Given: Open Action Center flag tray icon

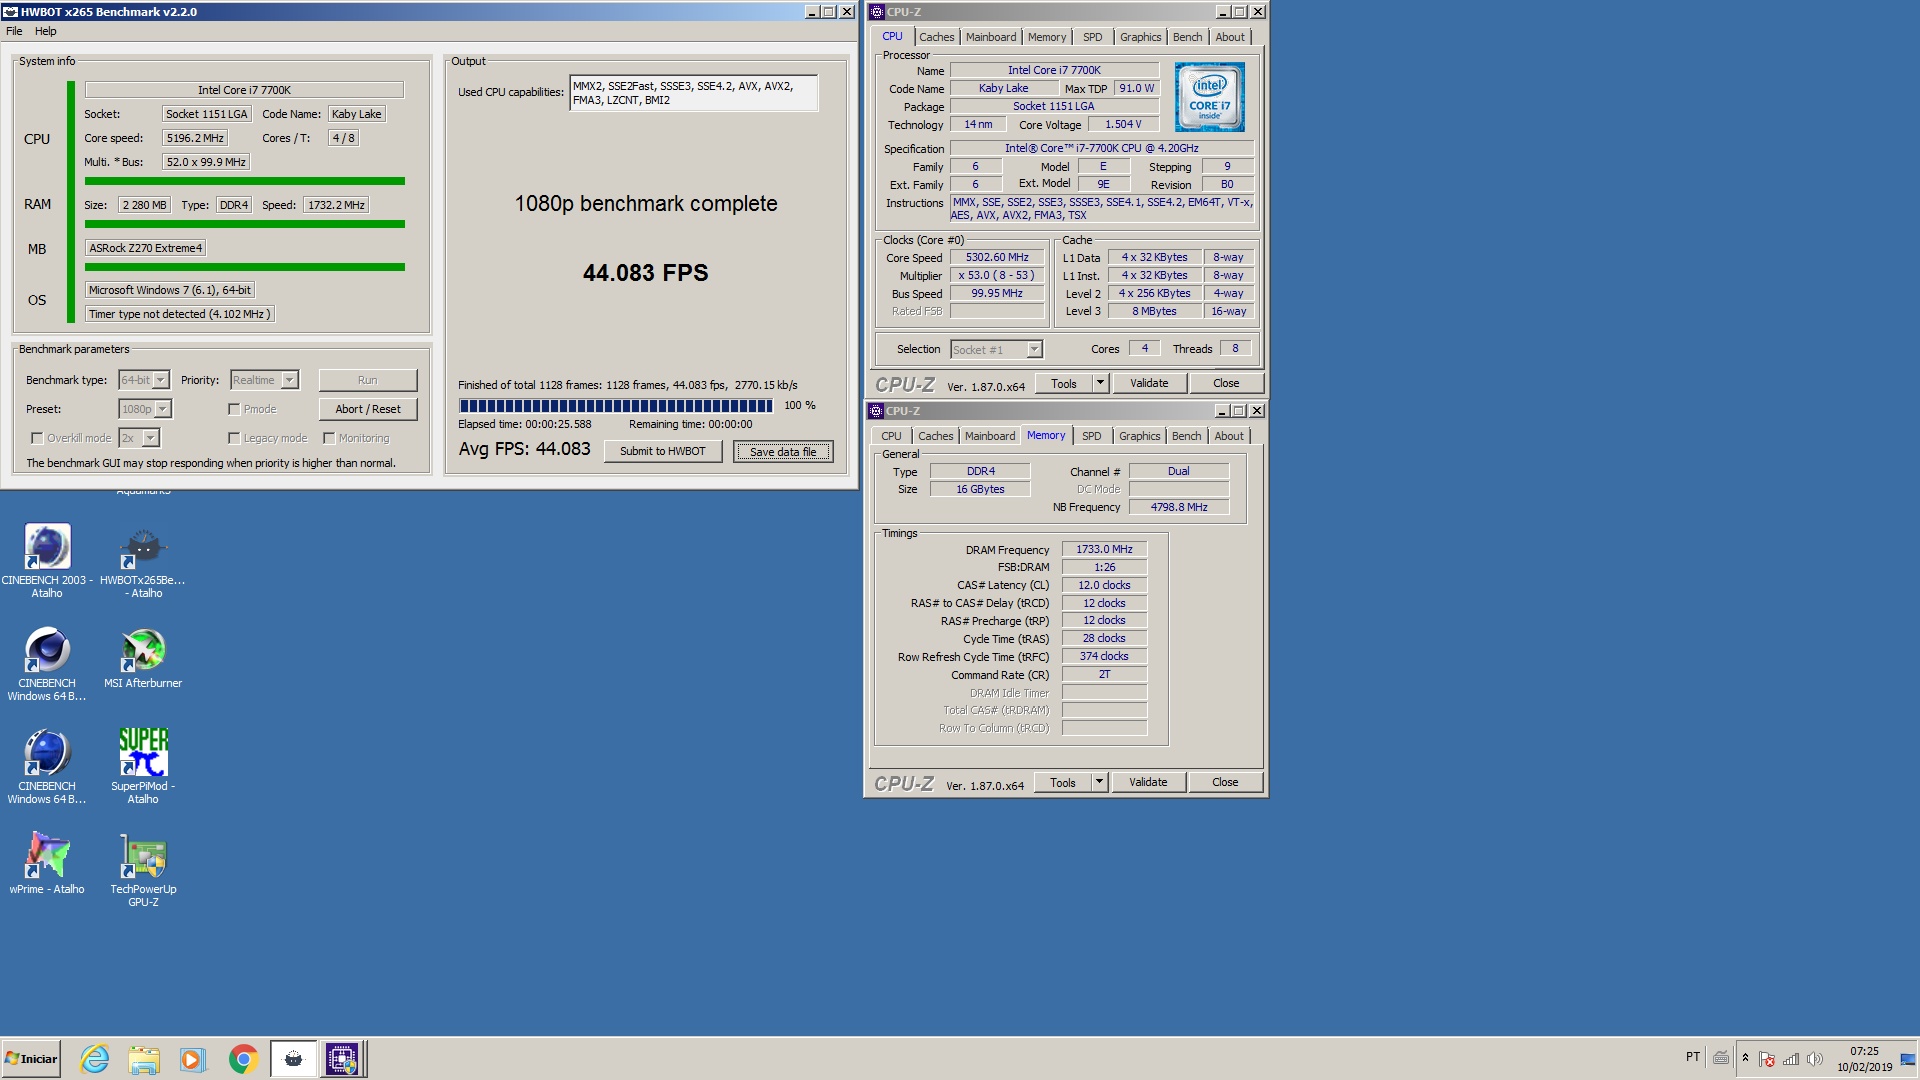Looking at the screenshot, I should coord(1767,1059).
